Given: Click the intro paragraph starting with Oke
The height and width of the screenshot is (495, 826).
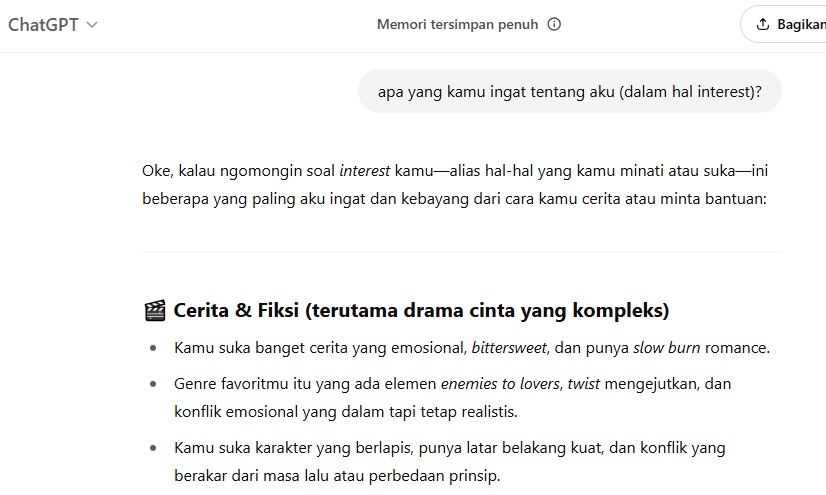Looking at the screenshot, I should pos(455,185).
